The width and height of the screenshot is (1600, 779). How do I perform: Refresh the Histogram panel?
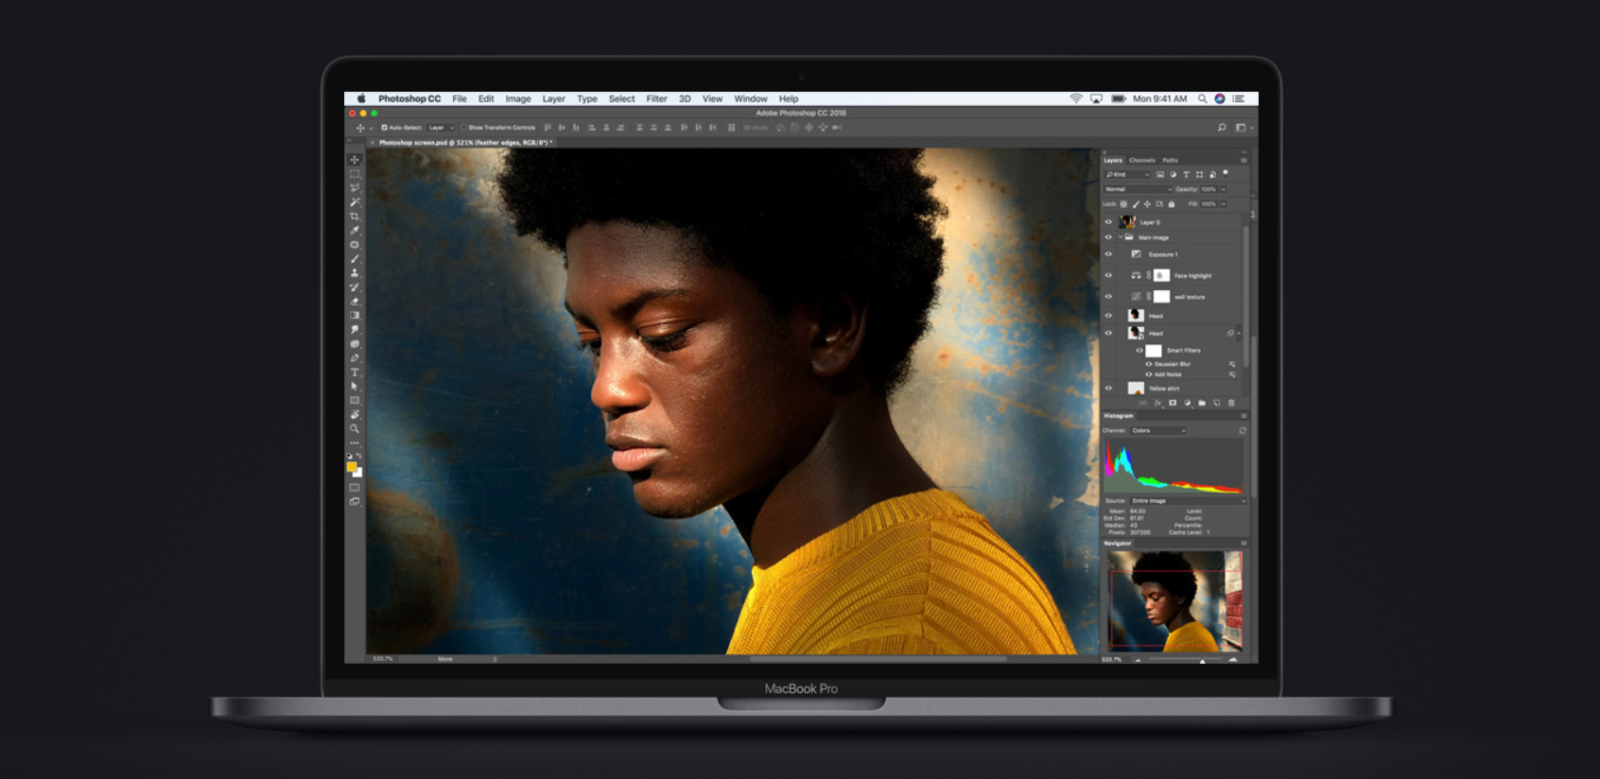pos(1243,431)
